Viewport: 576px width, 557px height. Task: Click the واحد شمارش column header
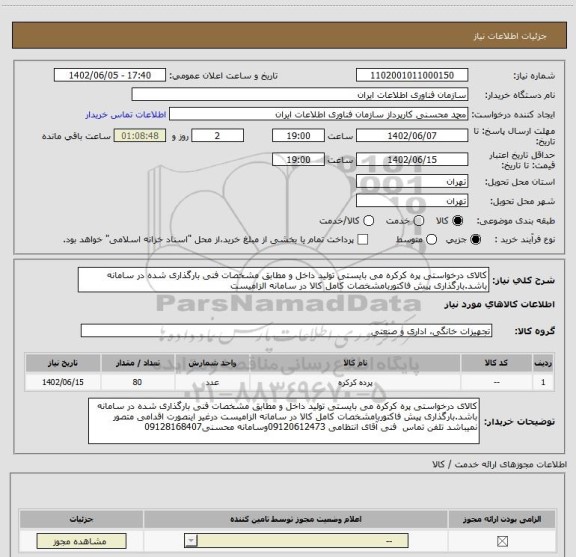click(212, 363)
